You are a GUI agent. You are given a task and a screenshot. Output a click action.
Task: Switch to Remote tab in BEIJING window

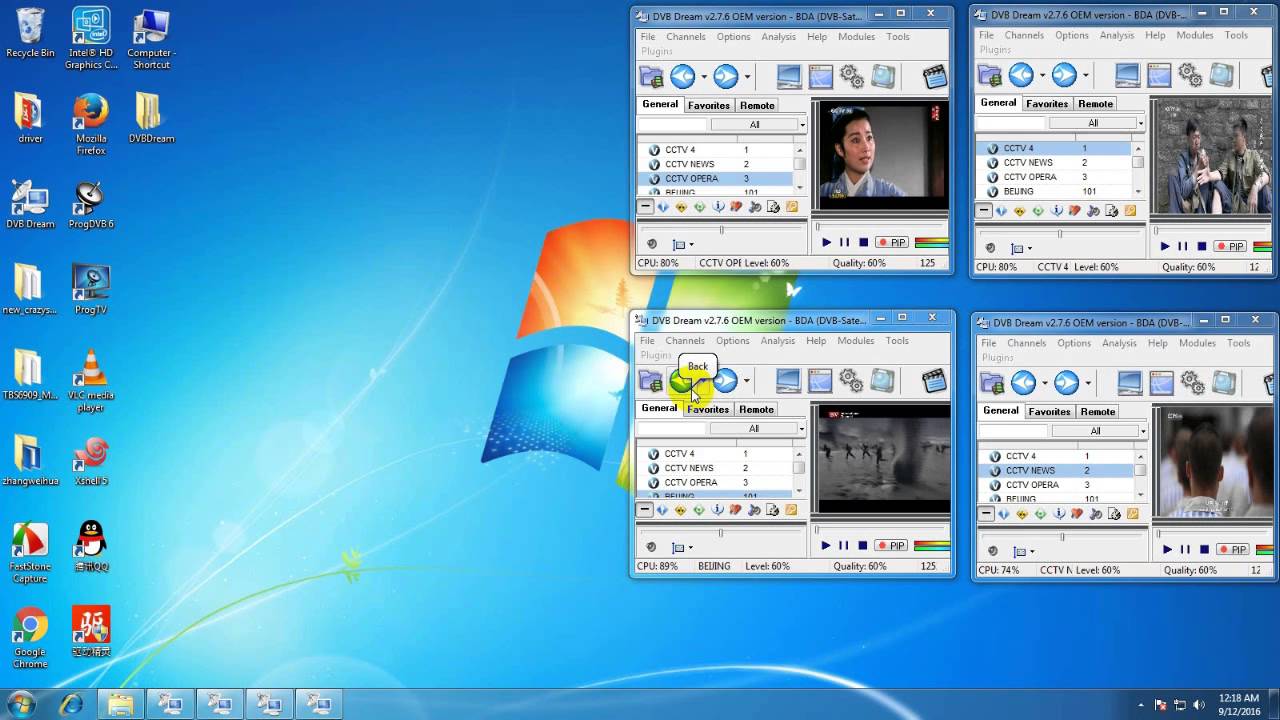point(756,409)
